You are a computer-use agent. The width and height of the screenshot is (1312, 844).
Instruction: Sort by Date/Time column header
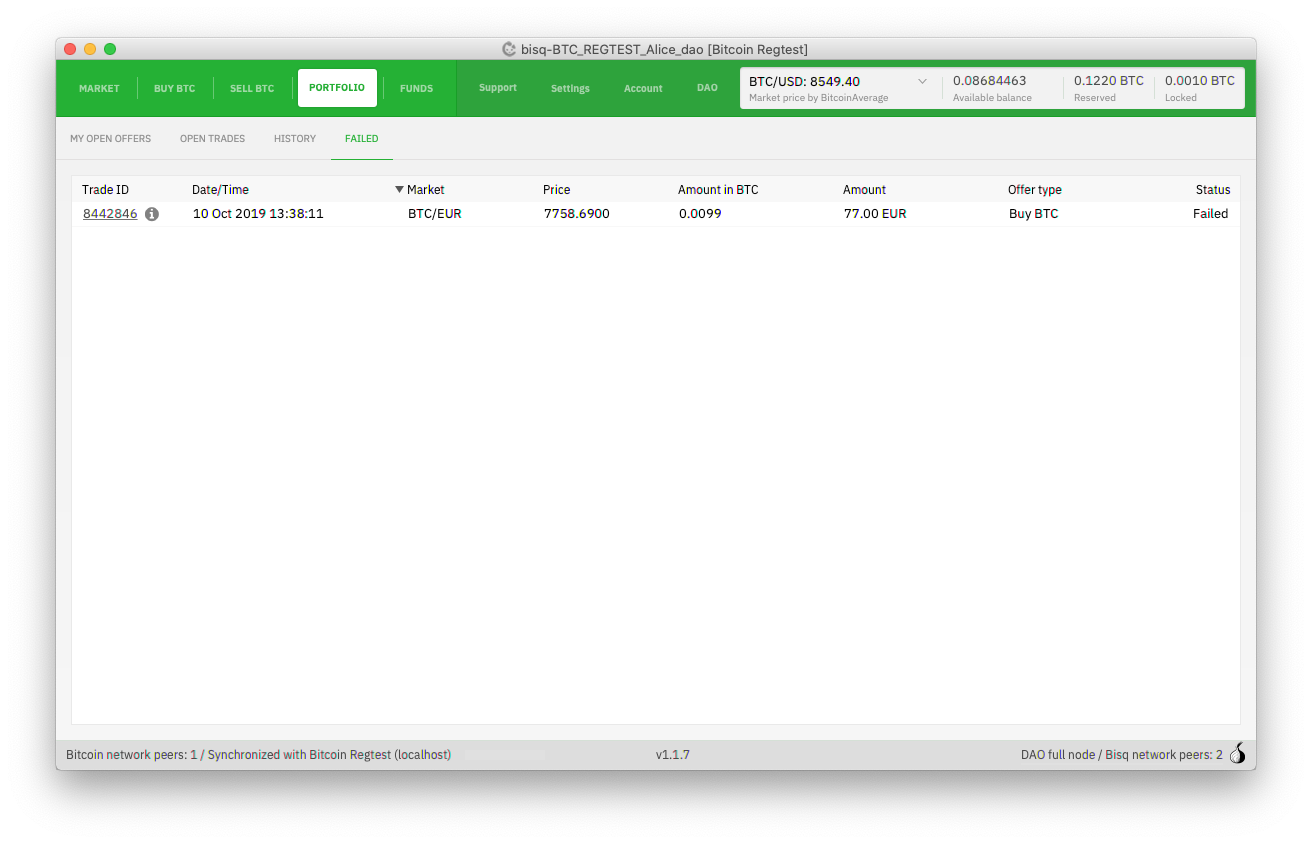coord(220,190)
